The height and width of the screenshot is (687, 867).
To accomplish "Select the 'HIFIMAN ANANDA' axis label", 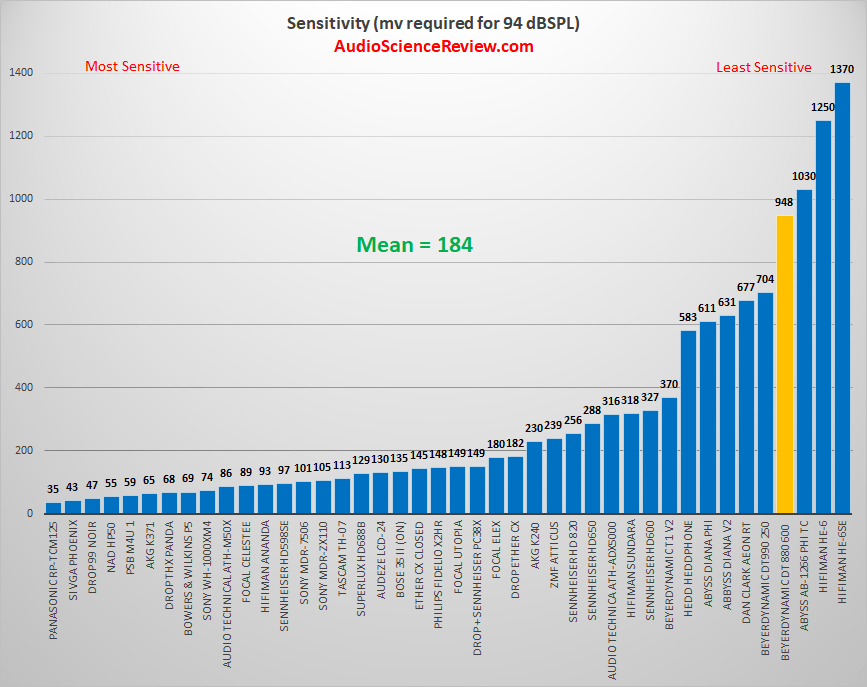I will [265, 566].
